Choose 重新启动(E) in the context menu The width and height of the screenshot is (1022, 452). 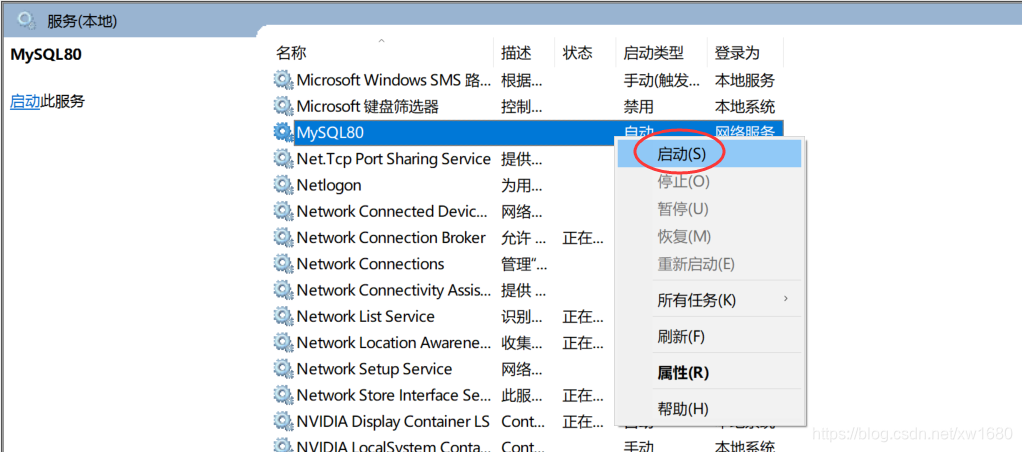(x=709, y=264)
